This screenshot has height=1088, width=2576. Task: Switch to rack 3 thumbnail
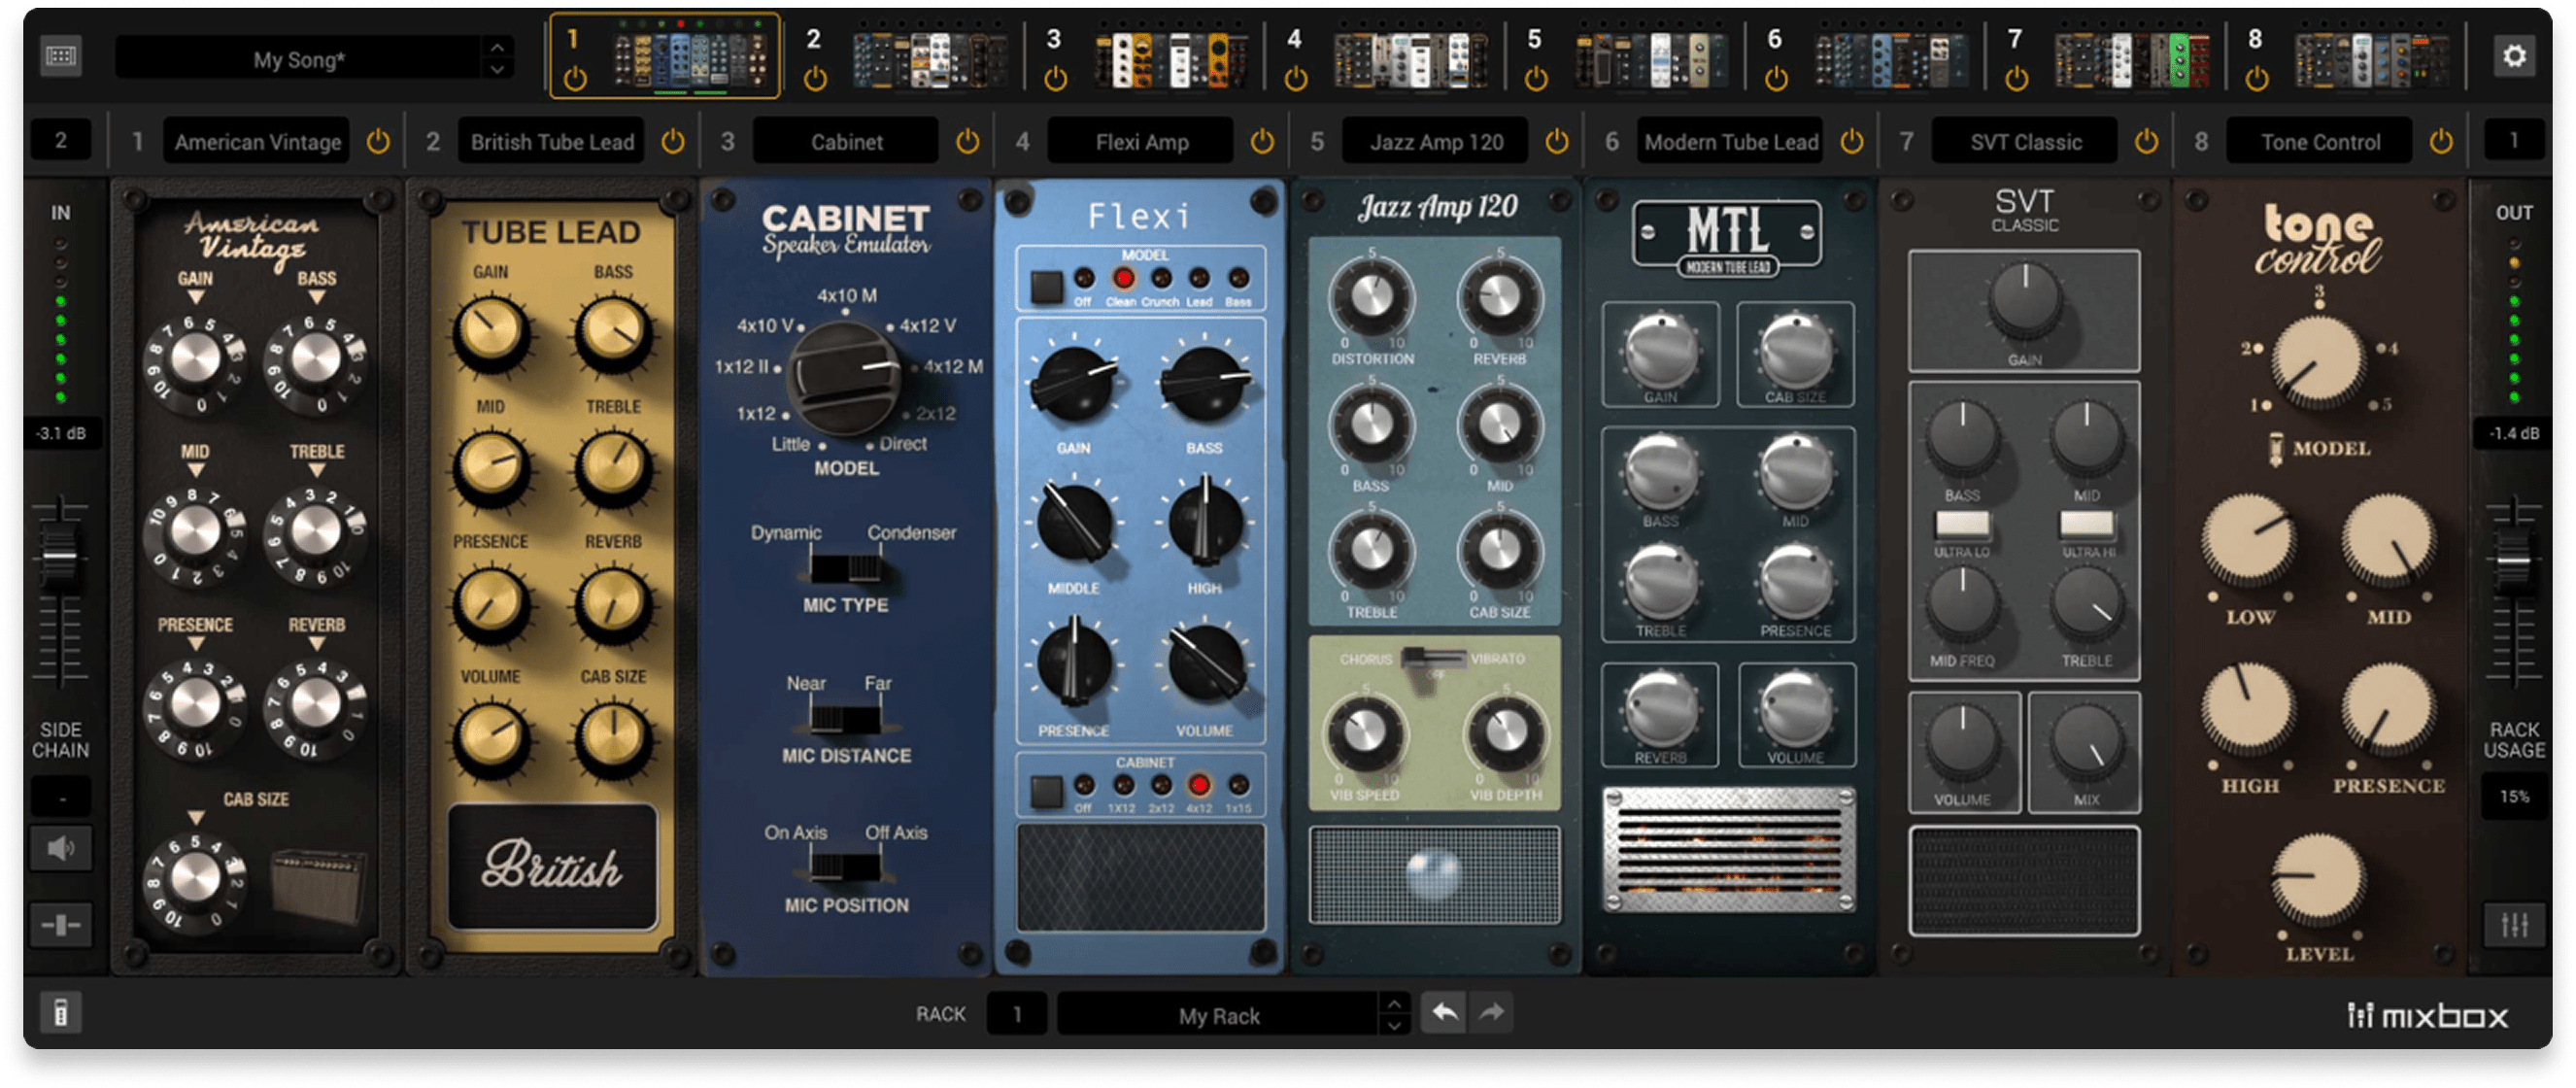click(1170, 60)
